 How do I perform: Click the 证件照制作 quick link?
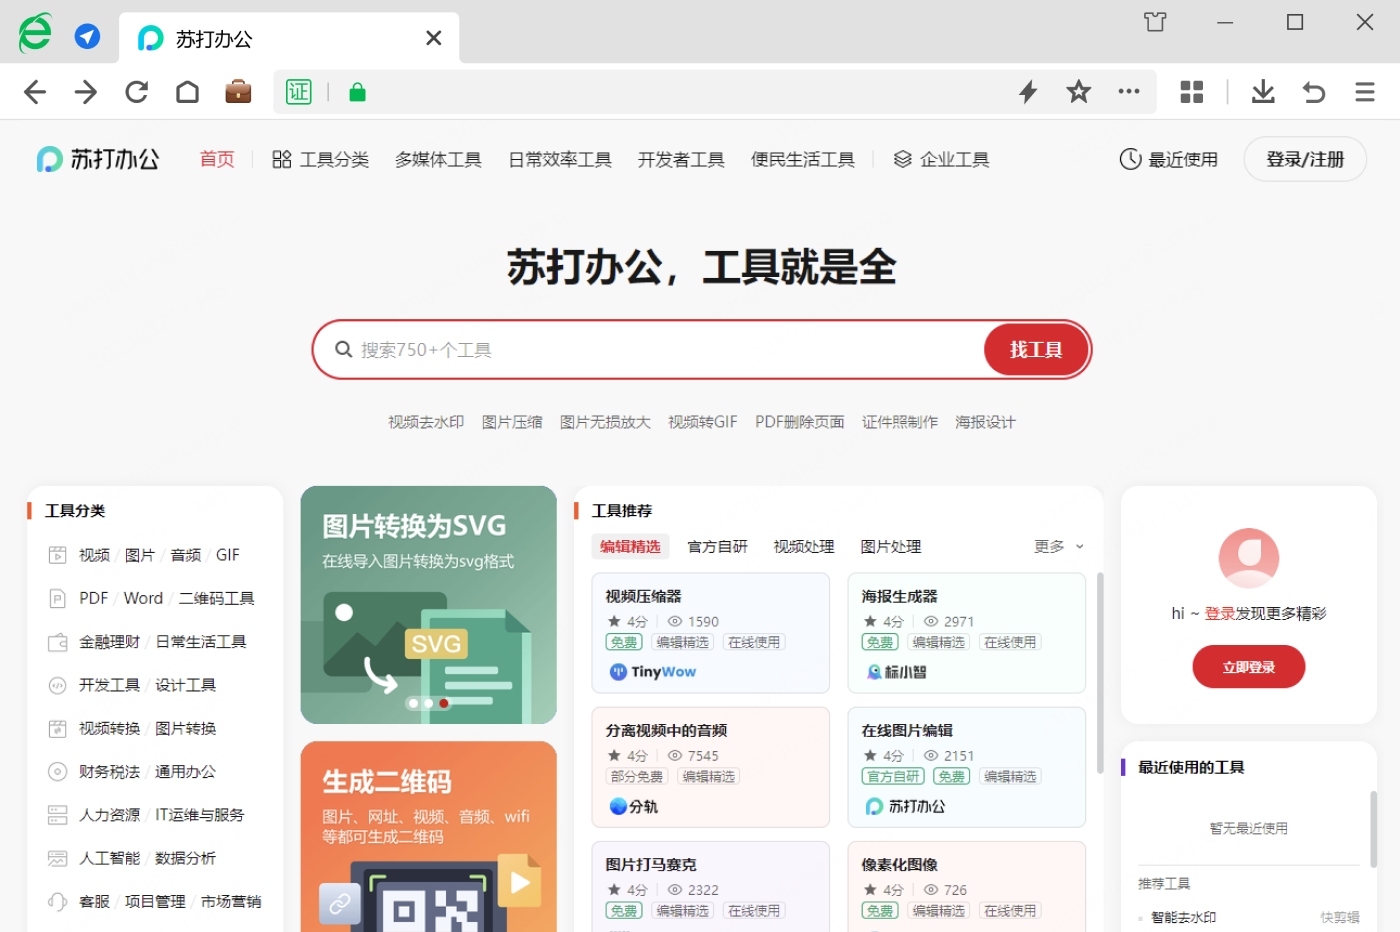(x=900, y=422)
